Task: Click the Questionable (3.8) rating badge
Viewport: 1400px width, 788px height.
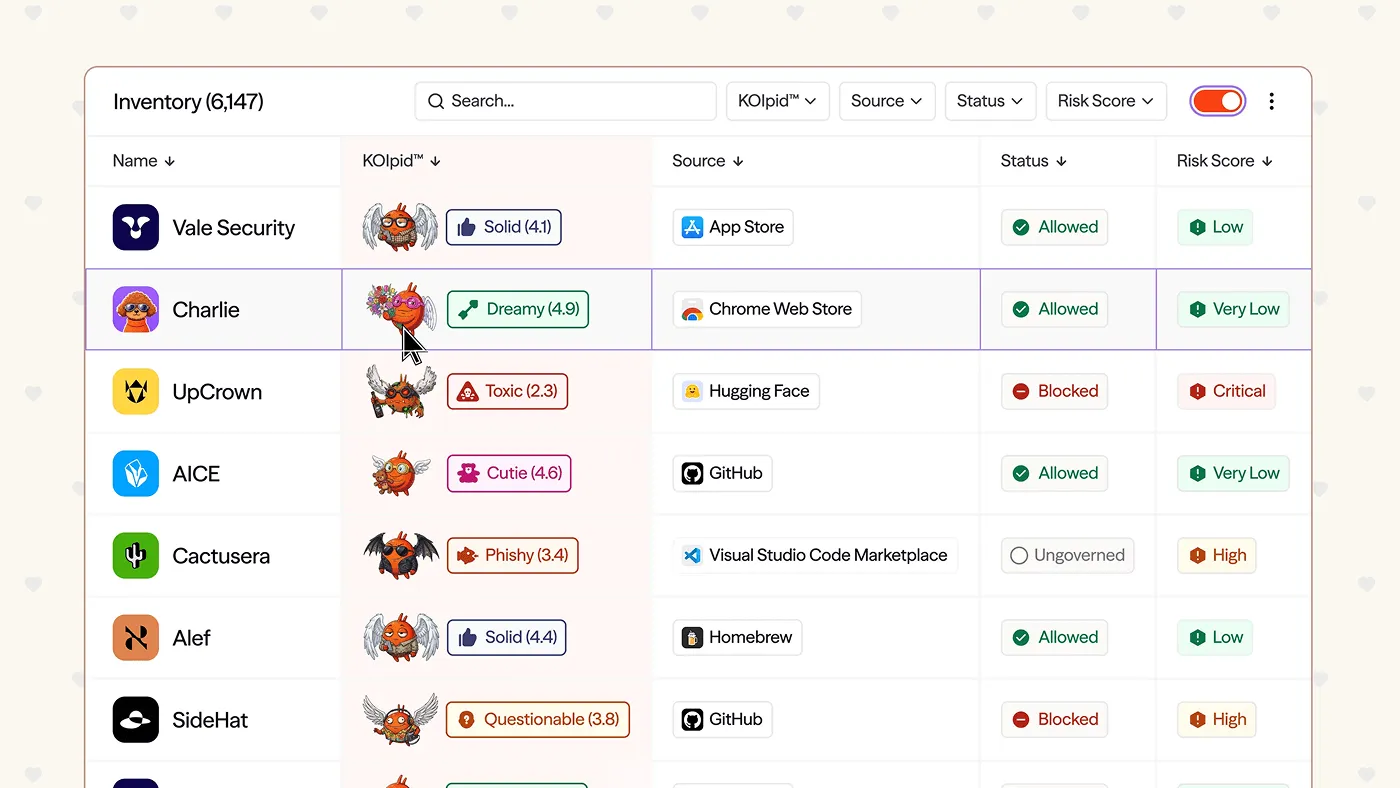Action: (x=538, y=719)
